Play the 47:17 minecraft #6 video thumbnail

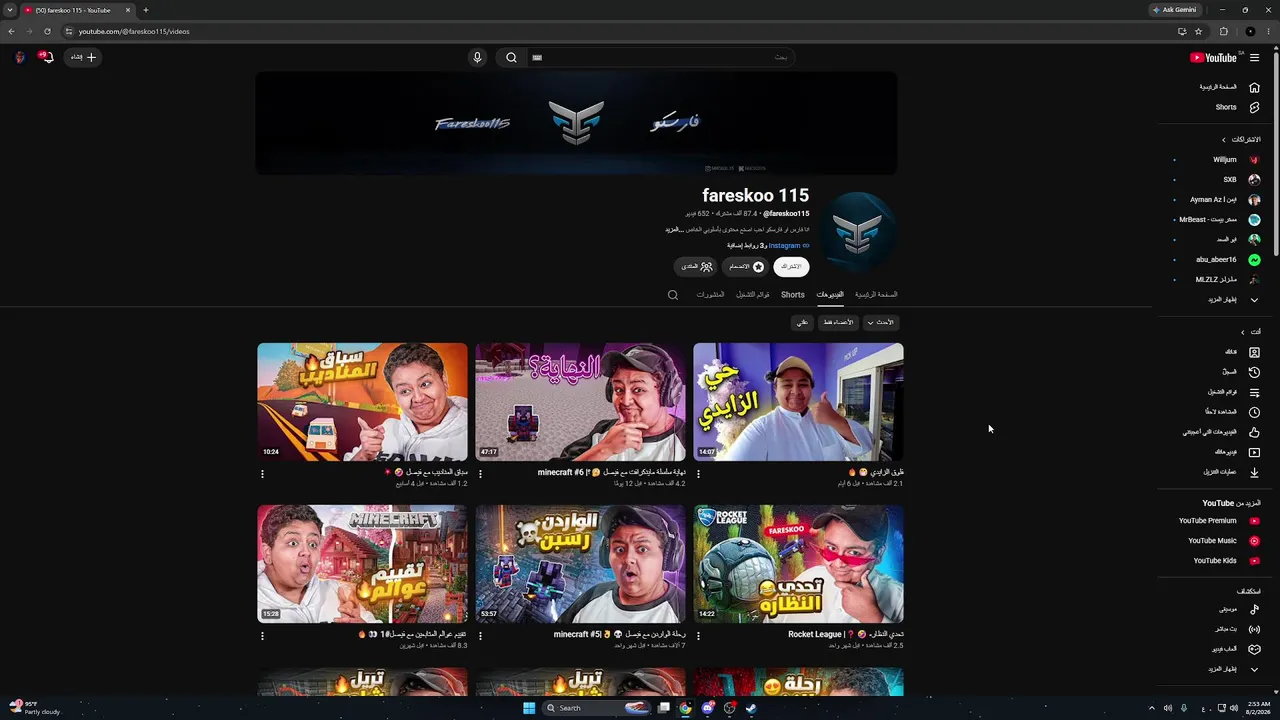[x=580, y=402]
